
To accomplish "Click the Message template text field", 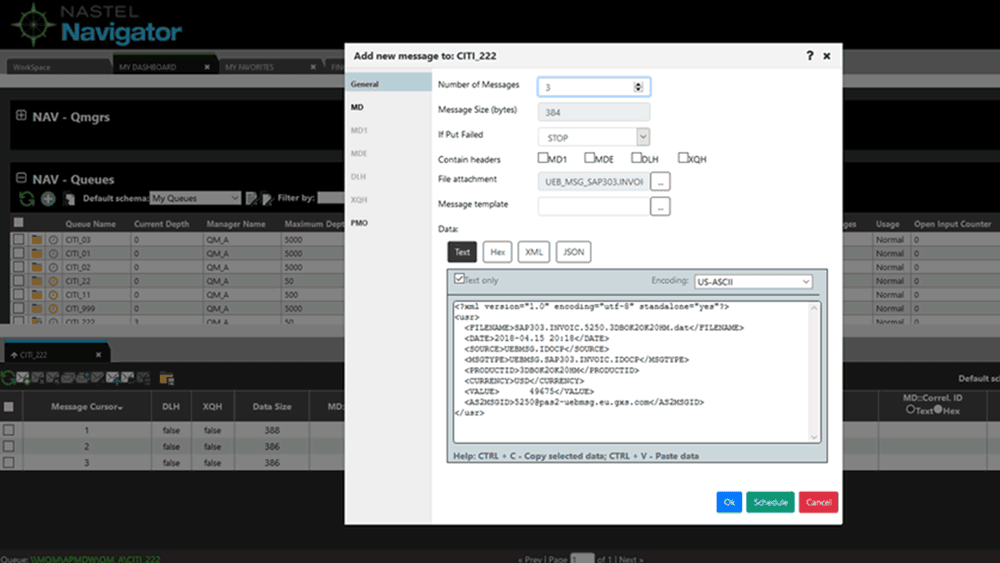I will coord(594,207).
